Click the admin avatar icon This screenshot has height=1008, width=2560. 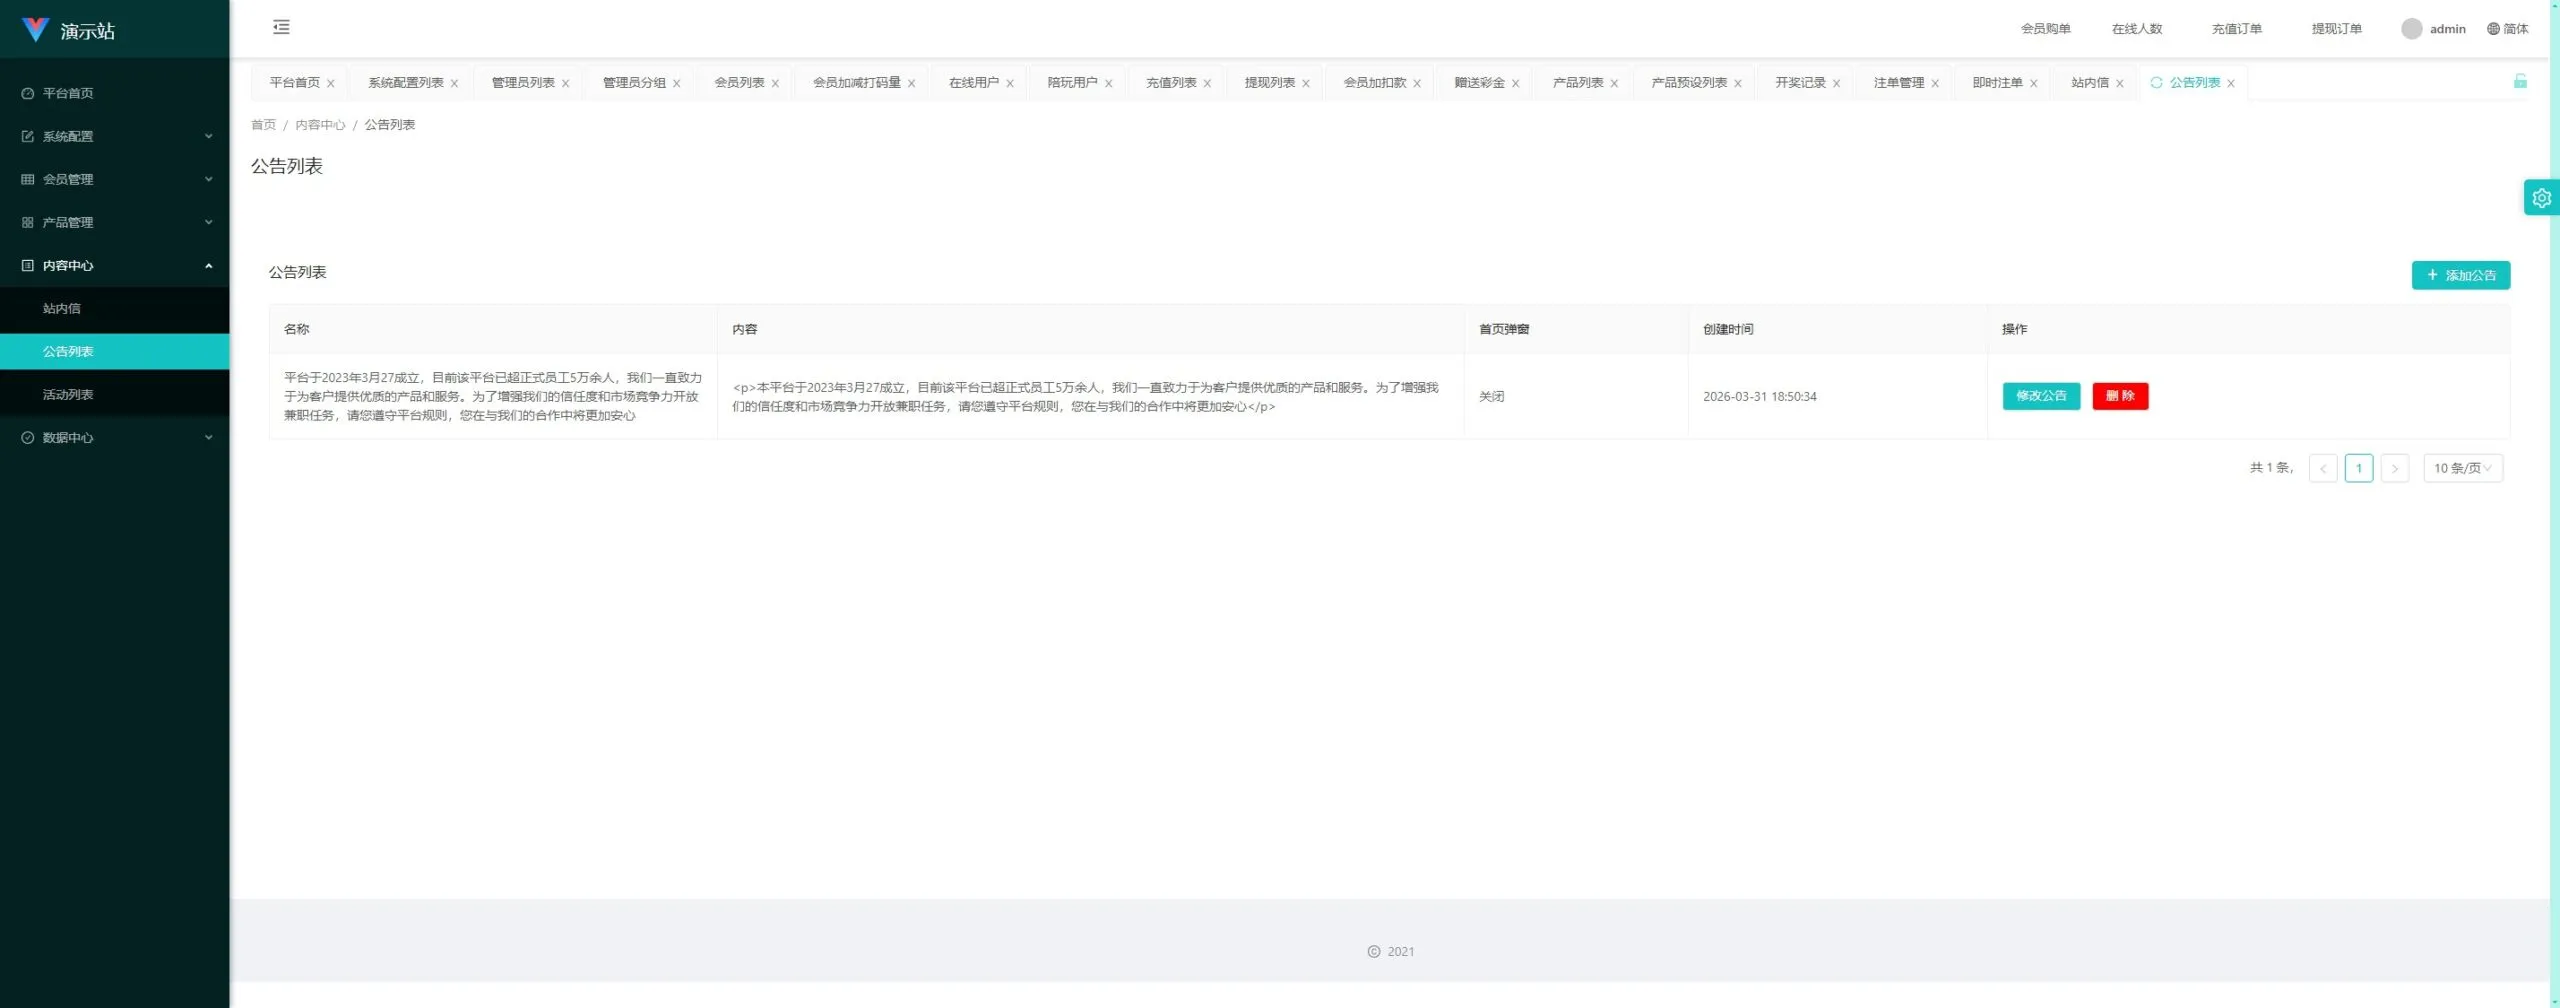[x=2411, y=29]
